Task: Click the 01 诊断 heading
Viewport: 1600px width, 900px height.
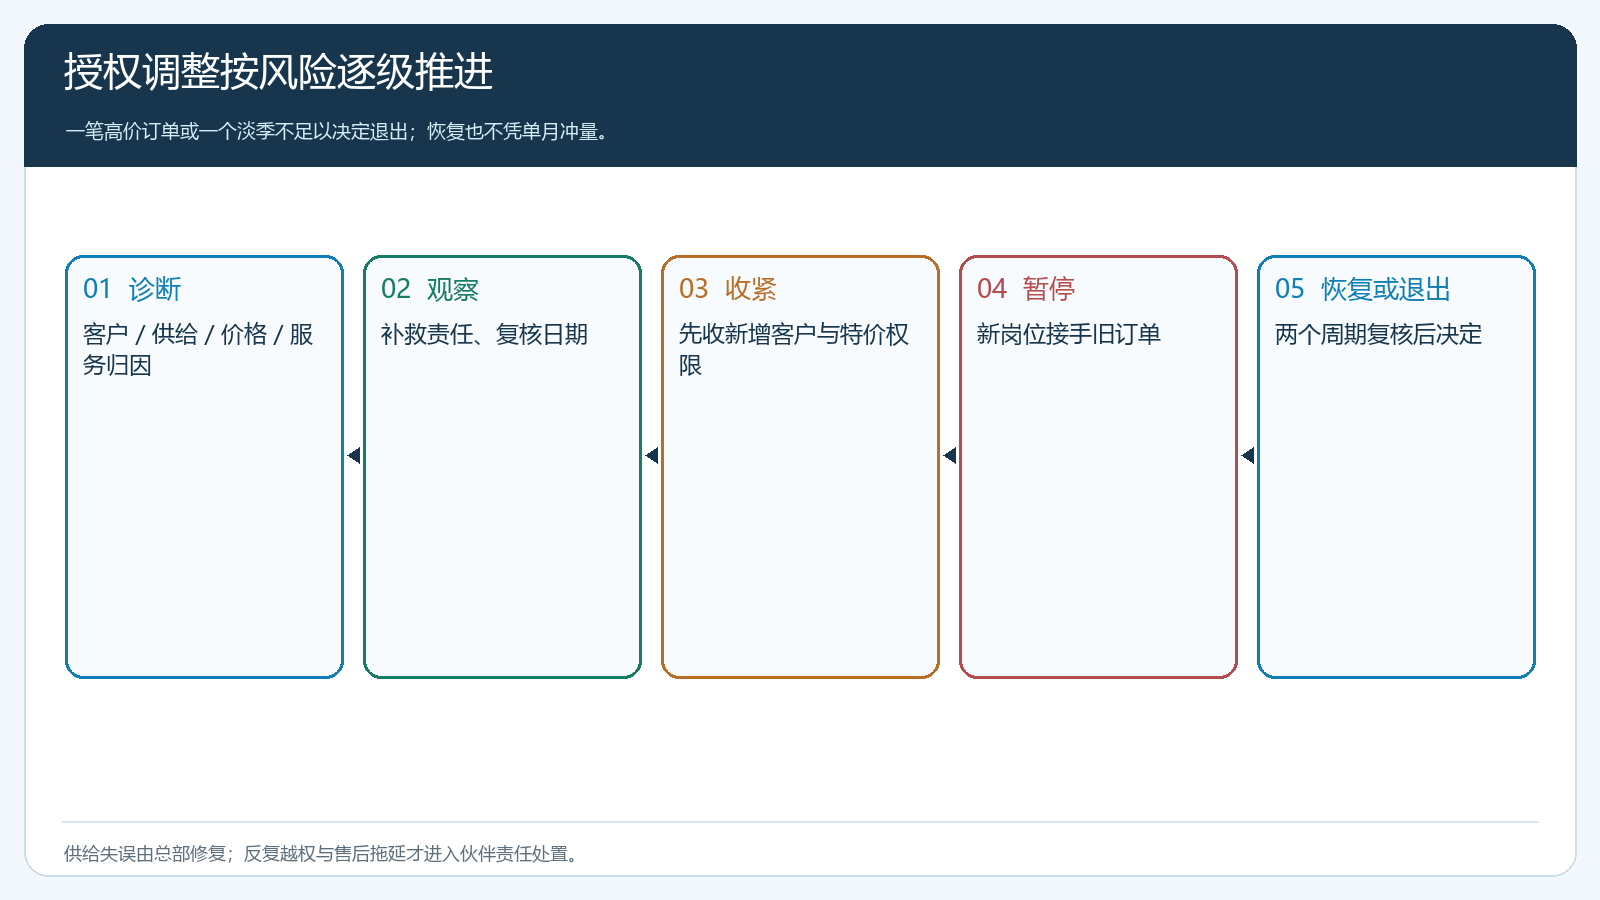Action: click(x=132, y=289)
